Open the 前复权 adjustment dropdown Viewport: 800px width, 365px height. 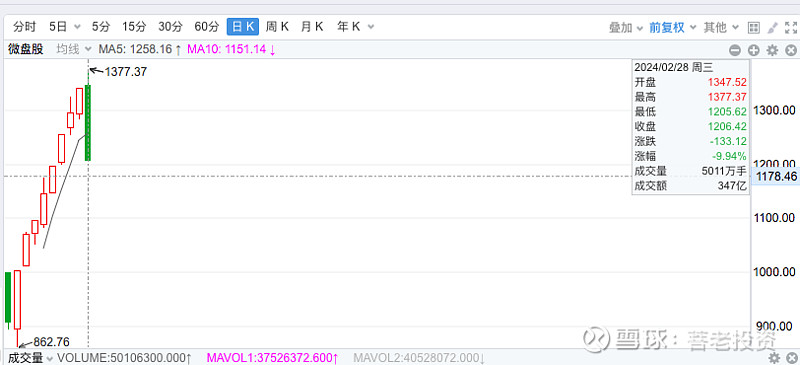click(x=672, y=28)
